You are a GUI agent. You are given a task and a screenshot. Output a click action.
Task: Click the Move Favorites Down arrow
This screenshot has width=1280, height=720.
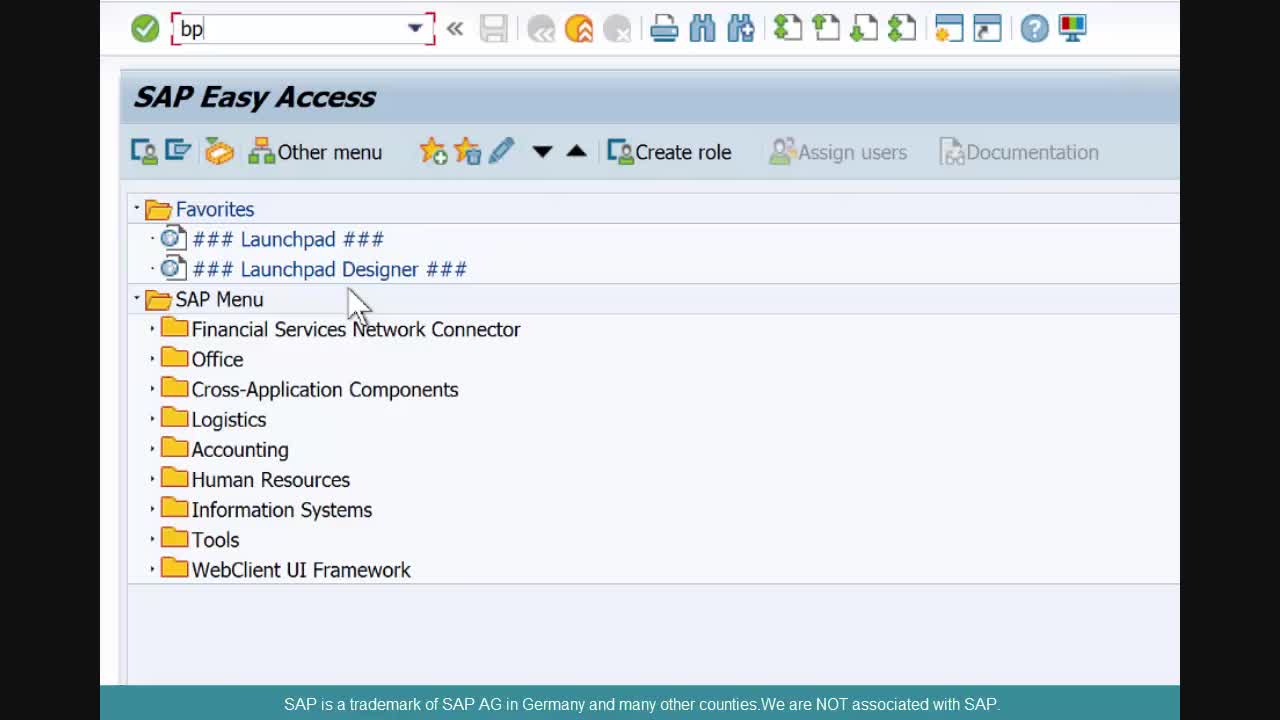point(542,152)
